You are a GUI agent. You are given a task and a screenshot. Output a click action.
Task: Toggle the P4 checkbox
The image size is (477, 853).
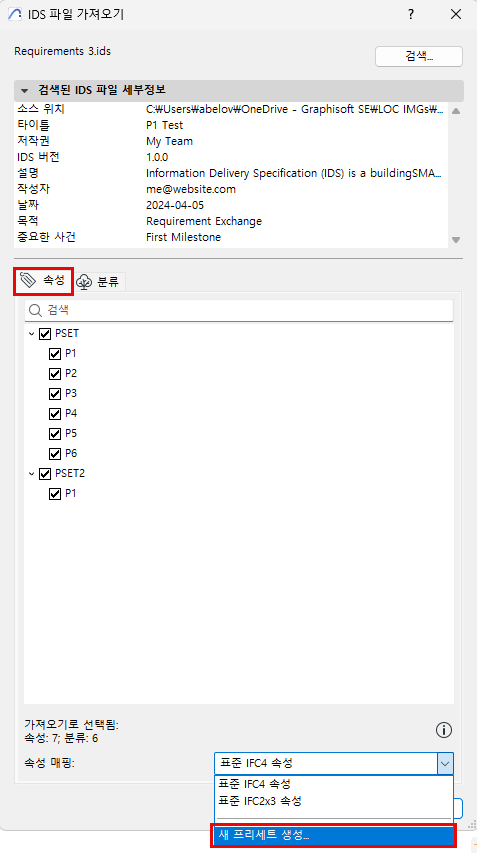tap(54, 414)
